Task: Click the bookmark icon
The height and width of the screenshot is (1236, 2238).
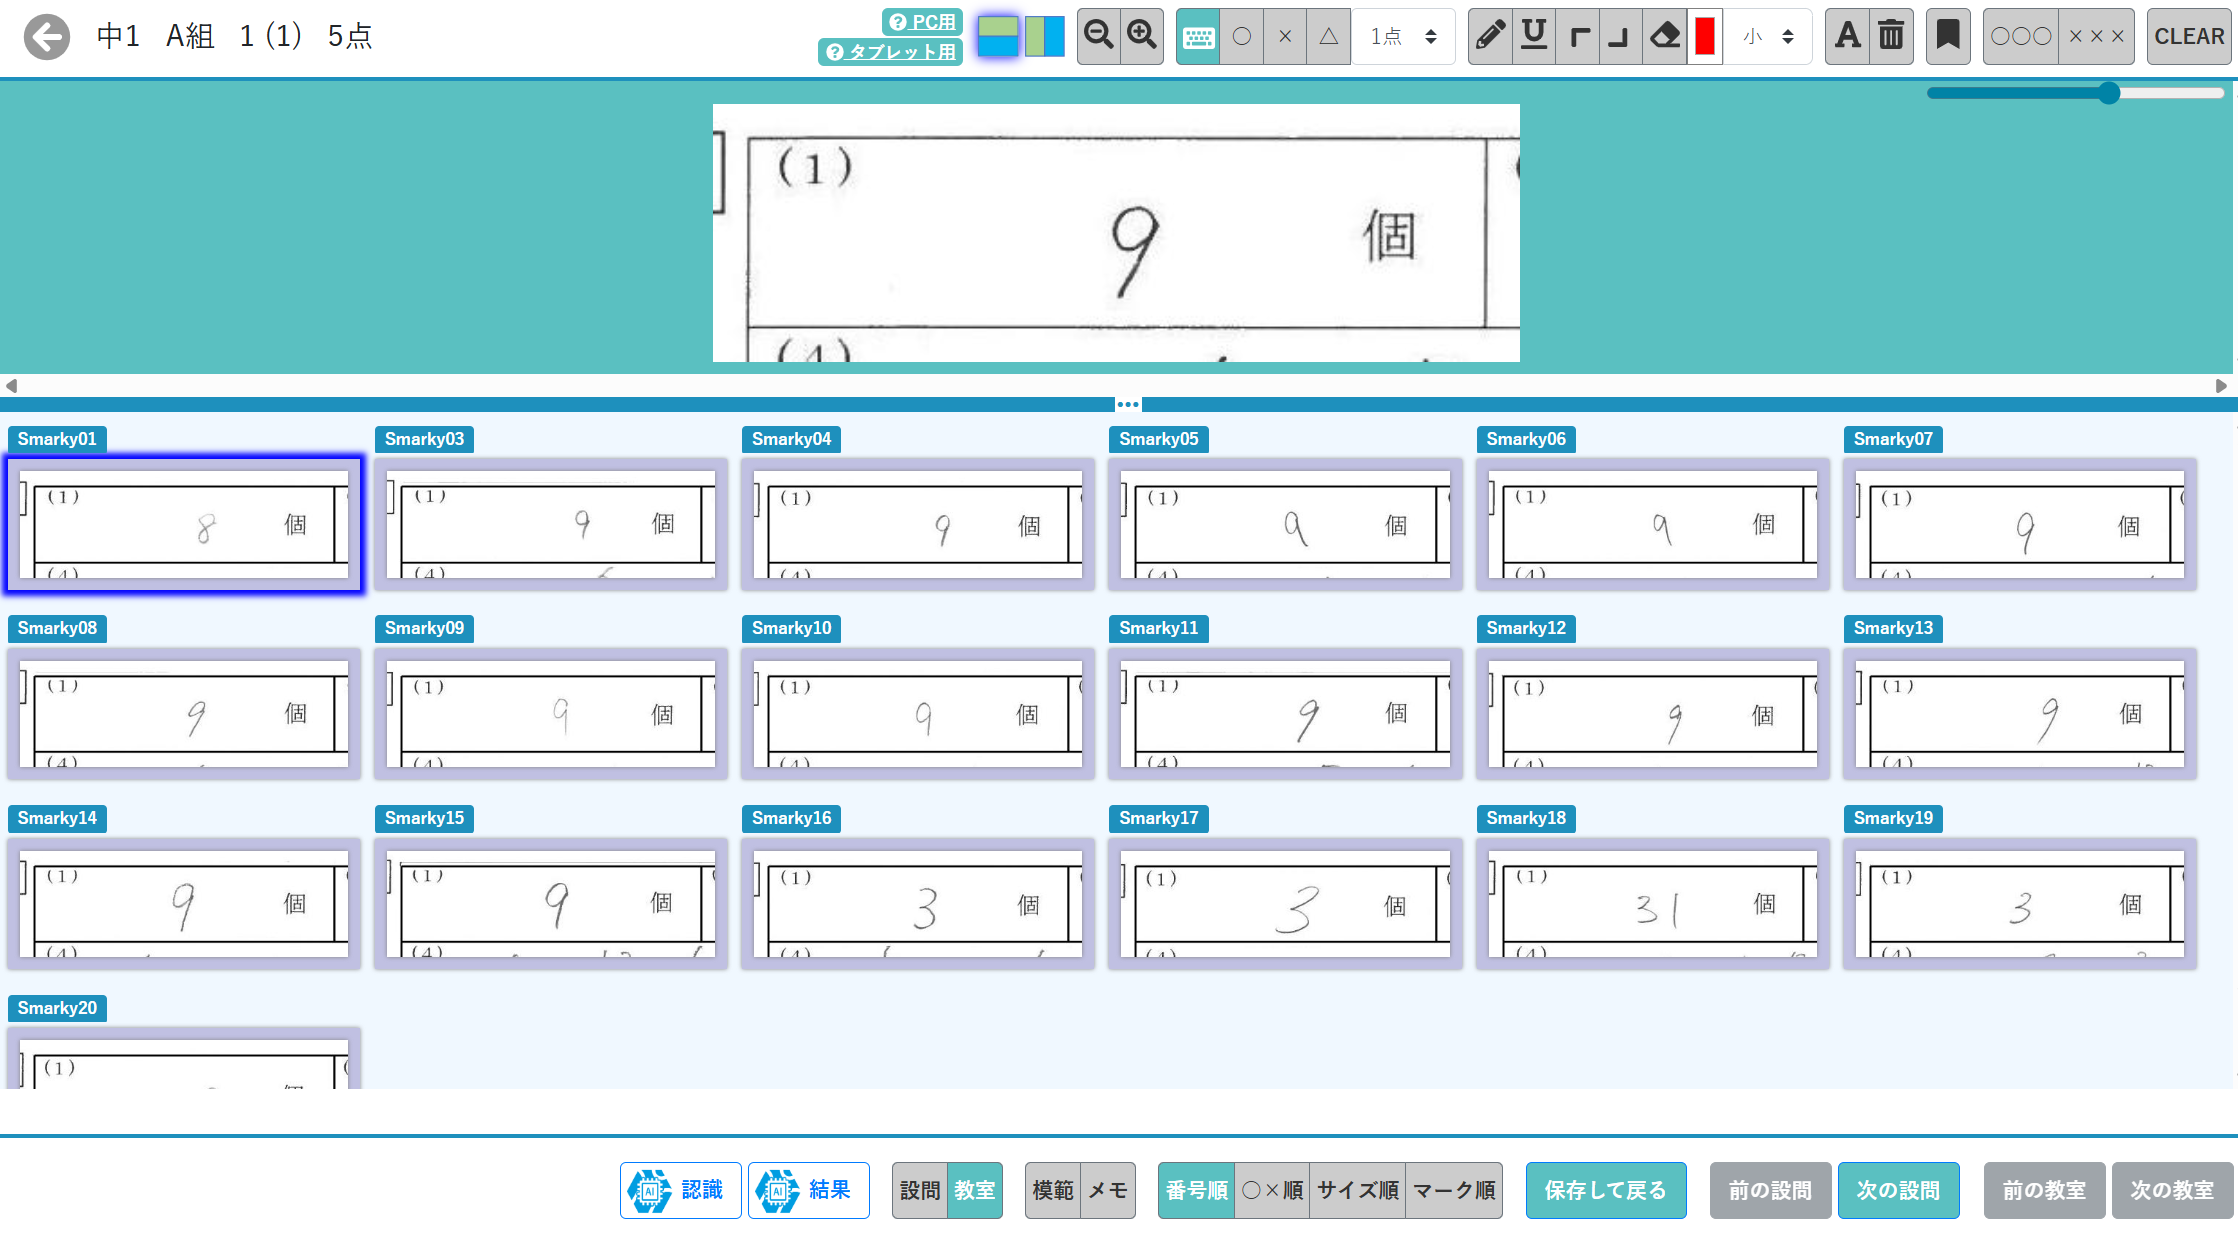Action: click(1947, 36)
